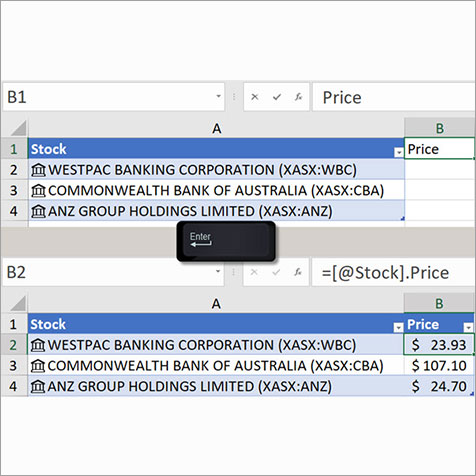Expand the name box dropdown showing B2
The height and width of the screenshot is (476, 476).
(x=218, y=272)
